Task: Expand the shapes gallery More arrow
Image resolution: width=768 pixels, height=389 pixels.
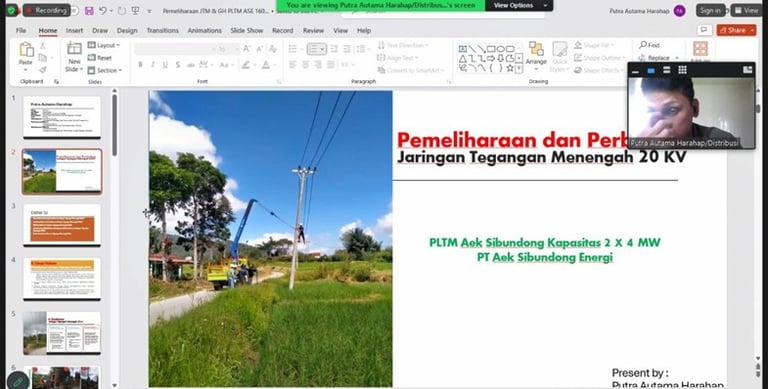Action: point(519,69)
